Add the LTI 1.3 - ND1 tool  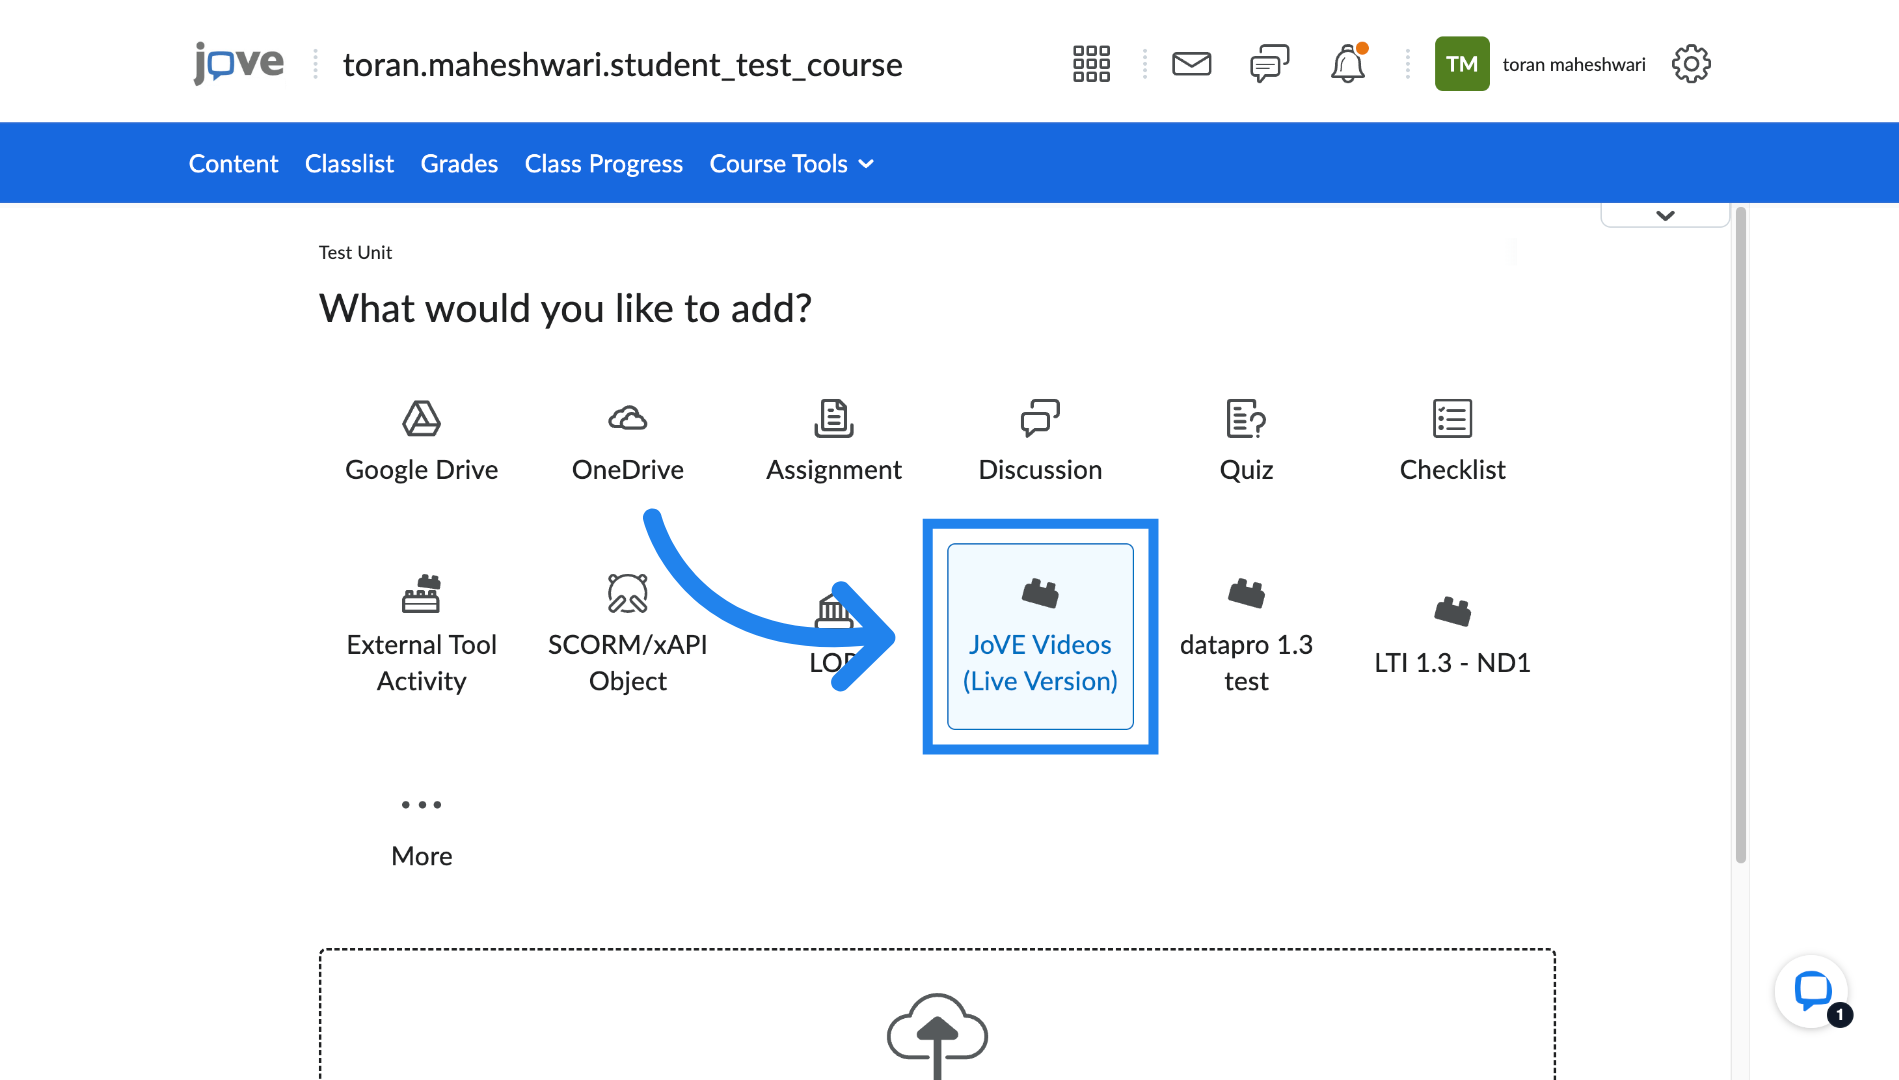[x=1452, y=636]
